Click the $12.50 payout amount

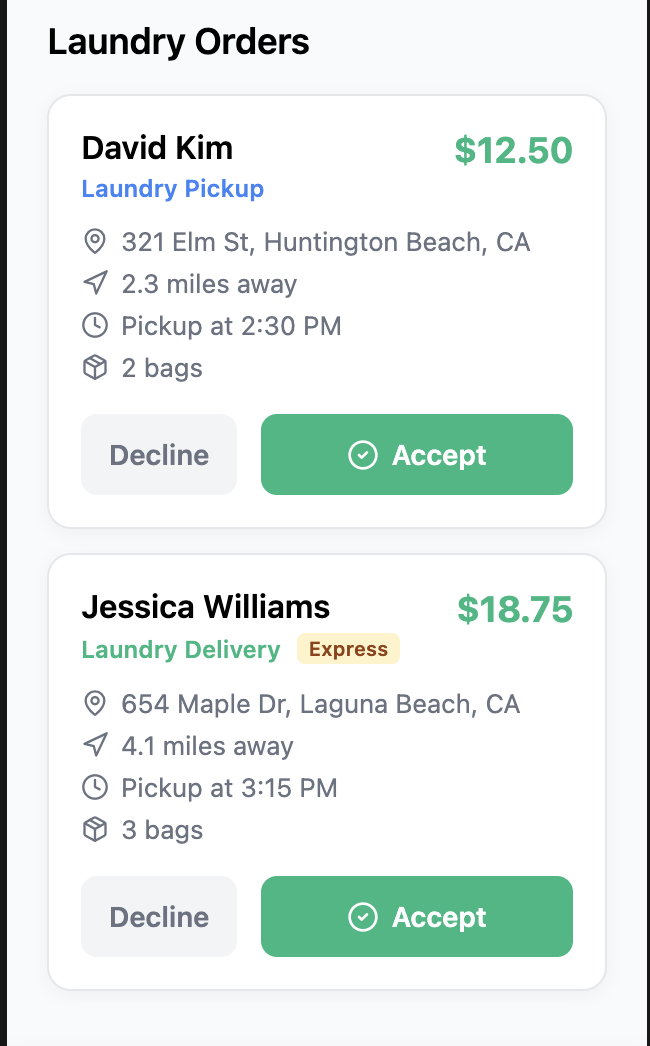pos(513,150)
